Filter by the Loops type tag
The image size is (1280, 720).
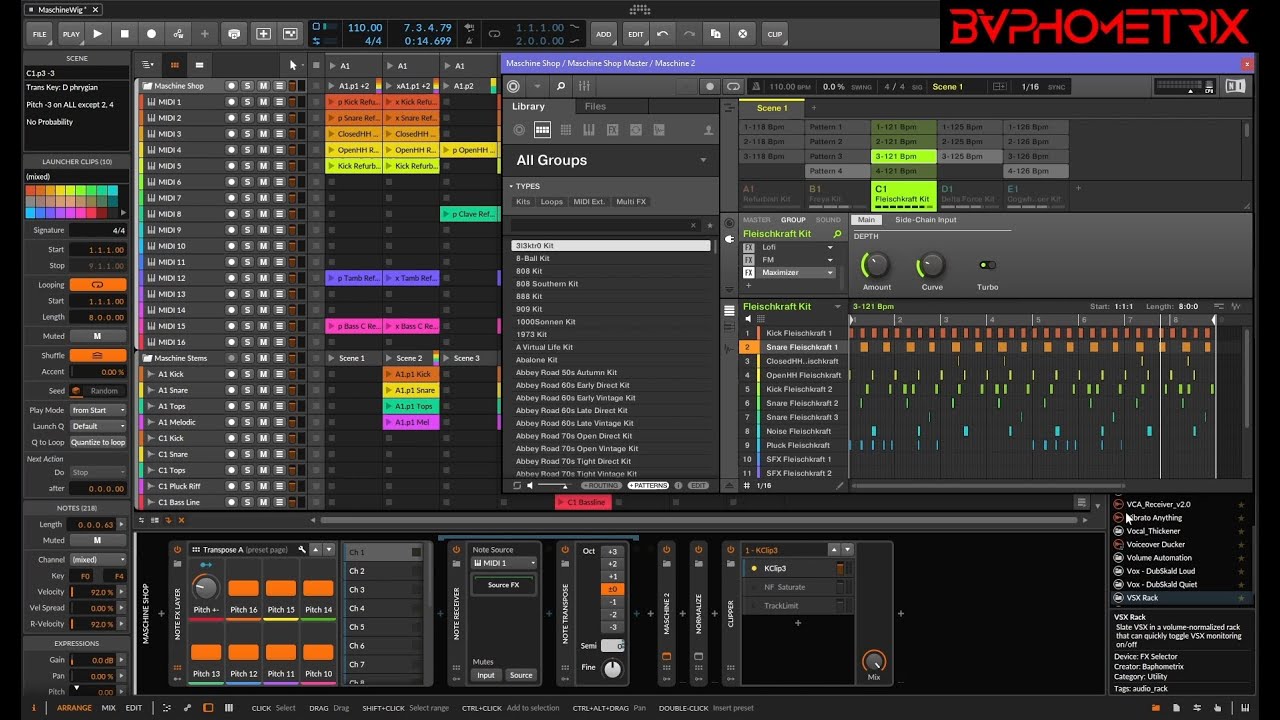(552, 202)
